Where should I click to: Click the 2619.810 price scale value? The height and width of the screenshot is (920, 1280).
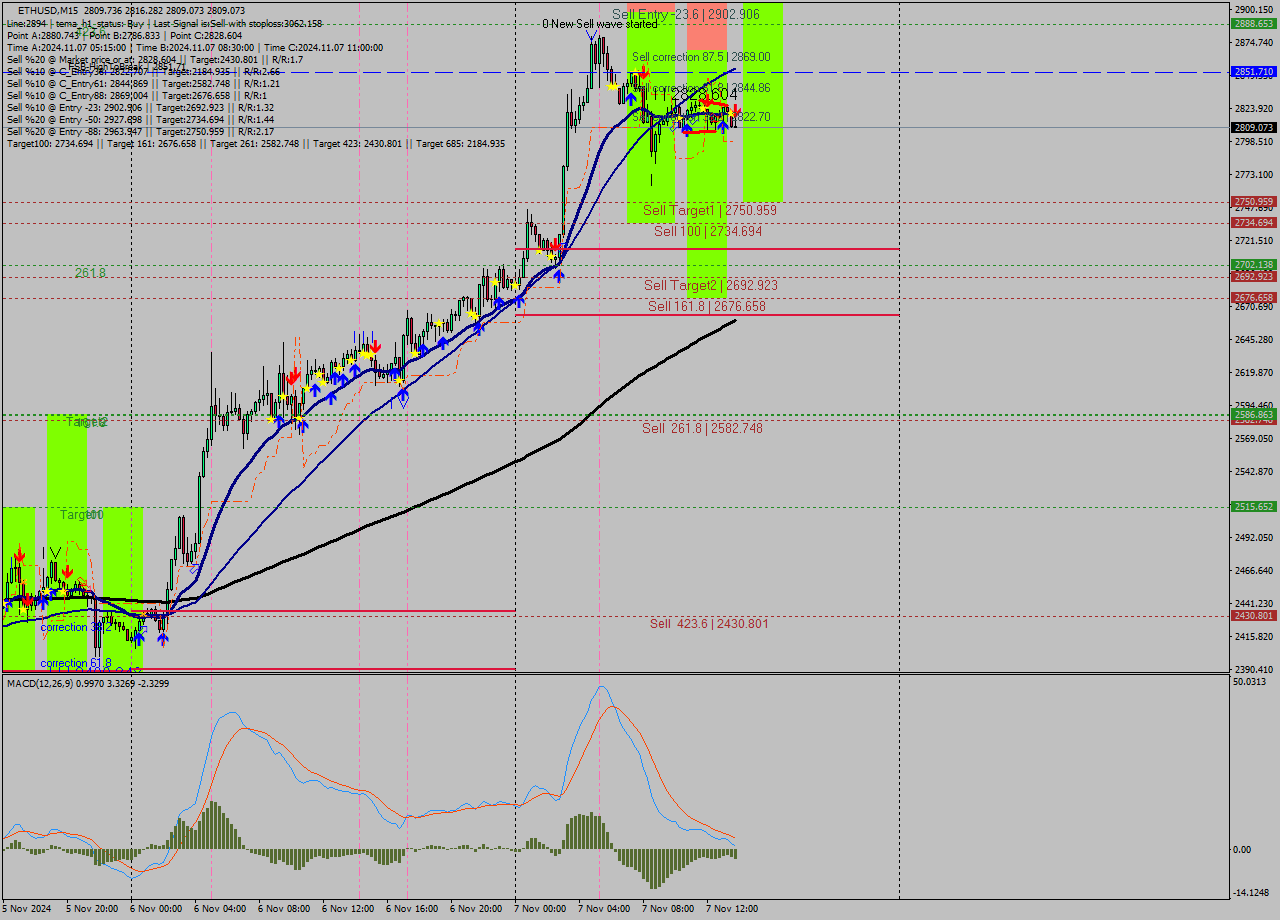(1254, 373)
